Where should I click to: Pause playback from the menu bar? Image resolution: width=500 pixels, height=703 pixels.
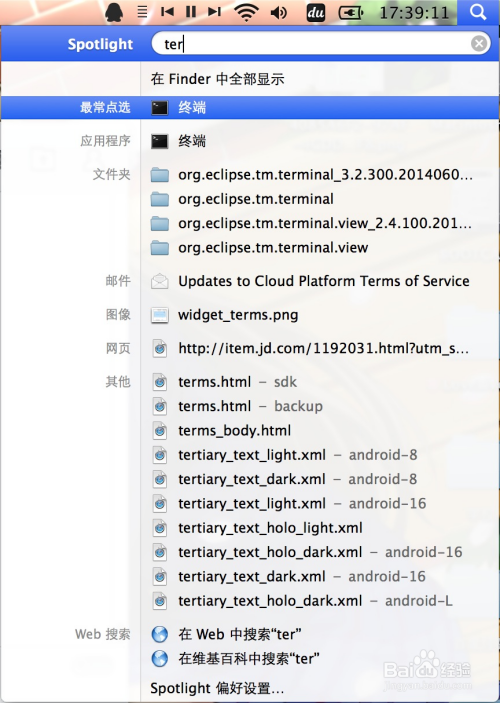pyautogui.click(x=191, y=12)
